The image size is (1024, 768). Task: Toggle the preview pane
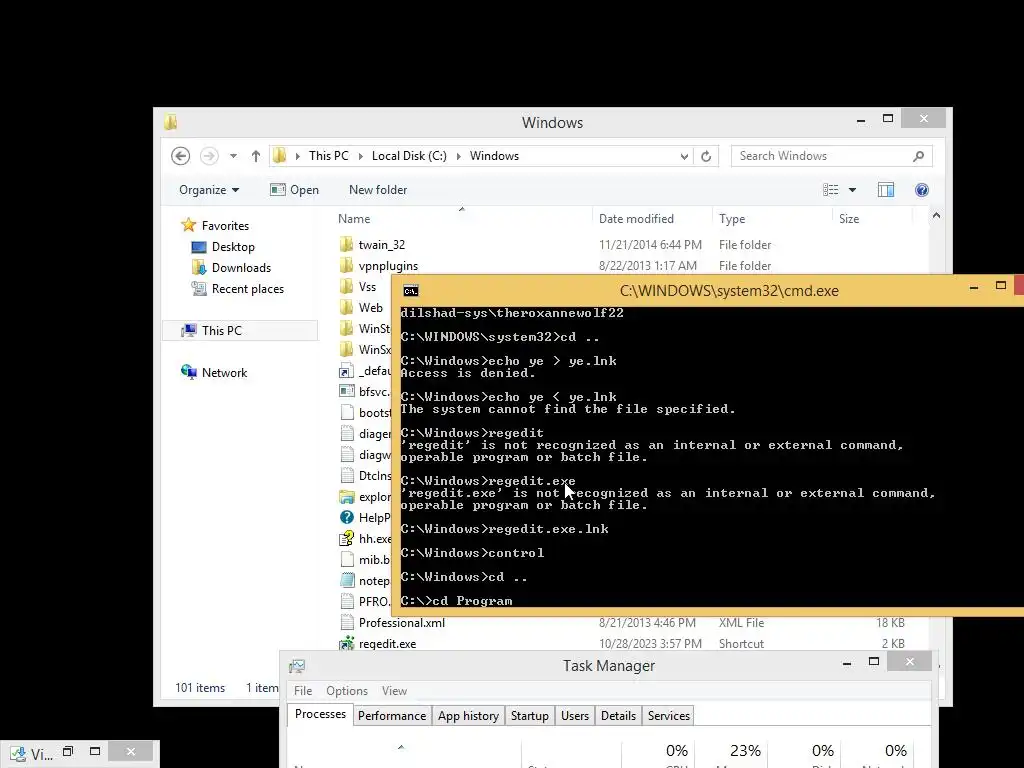[886, 190]
